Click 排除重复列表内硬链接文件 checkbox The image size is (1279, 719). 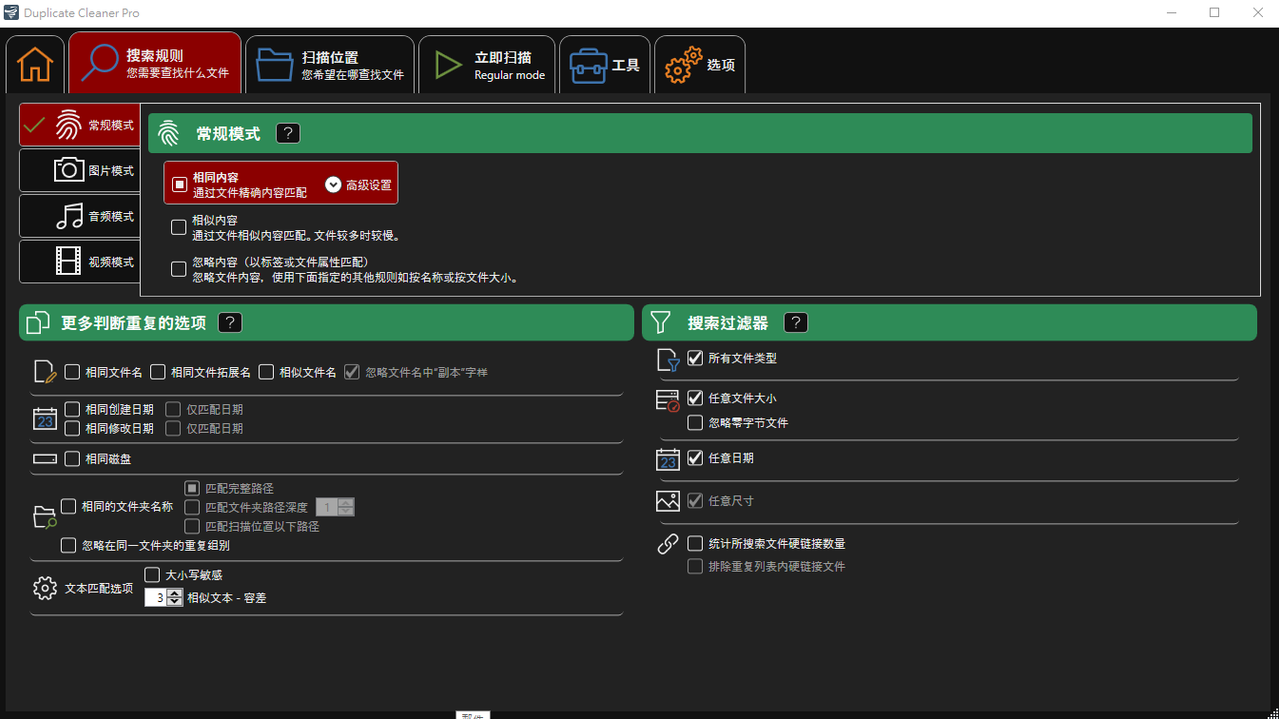point(695,566)
